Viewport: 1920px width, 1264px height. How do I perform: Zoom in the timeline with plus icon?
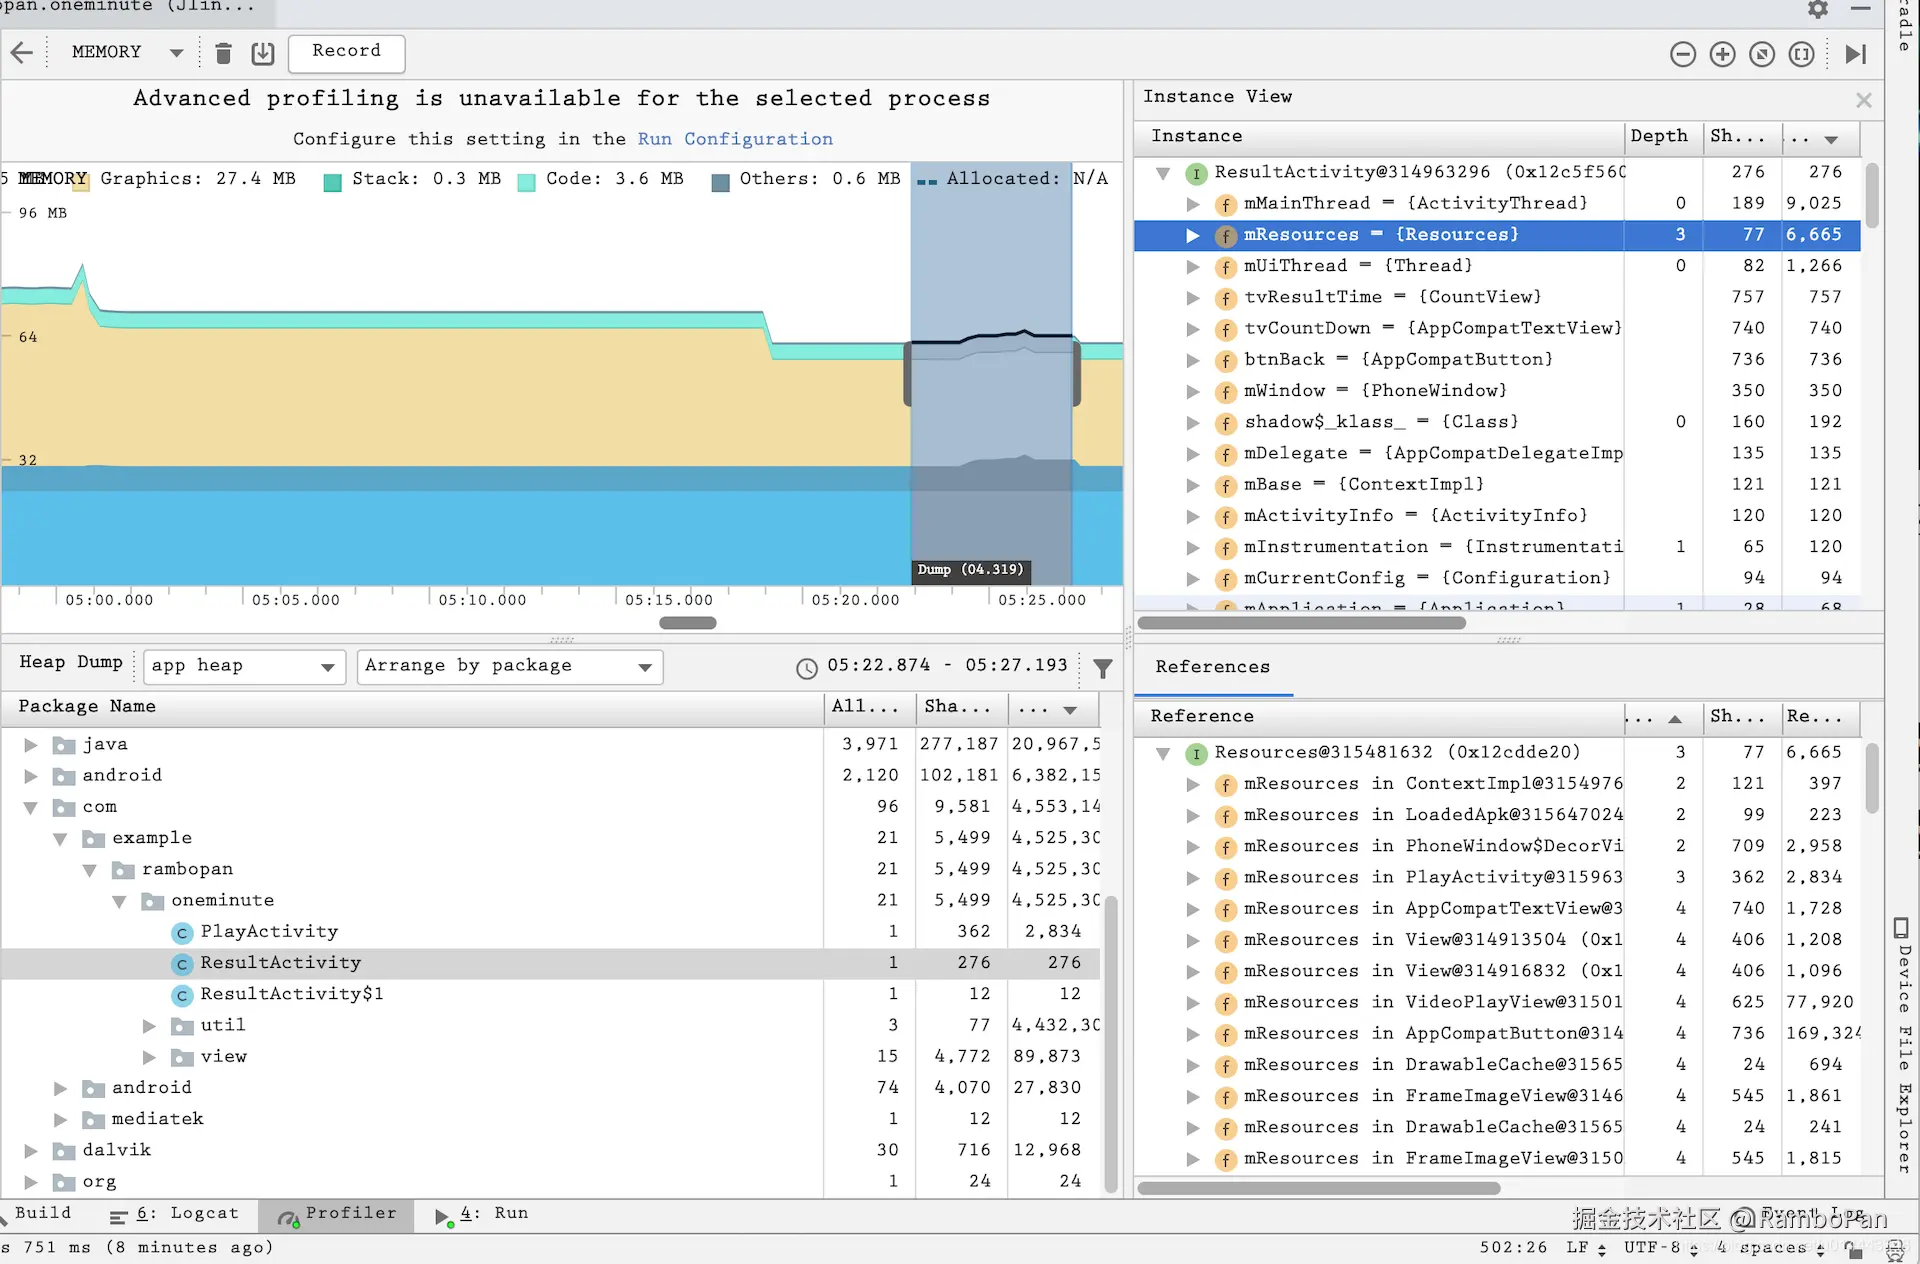(1722, 54)
